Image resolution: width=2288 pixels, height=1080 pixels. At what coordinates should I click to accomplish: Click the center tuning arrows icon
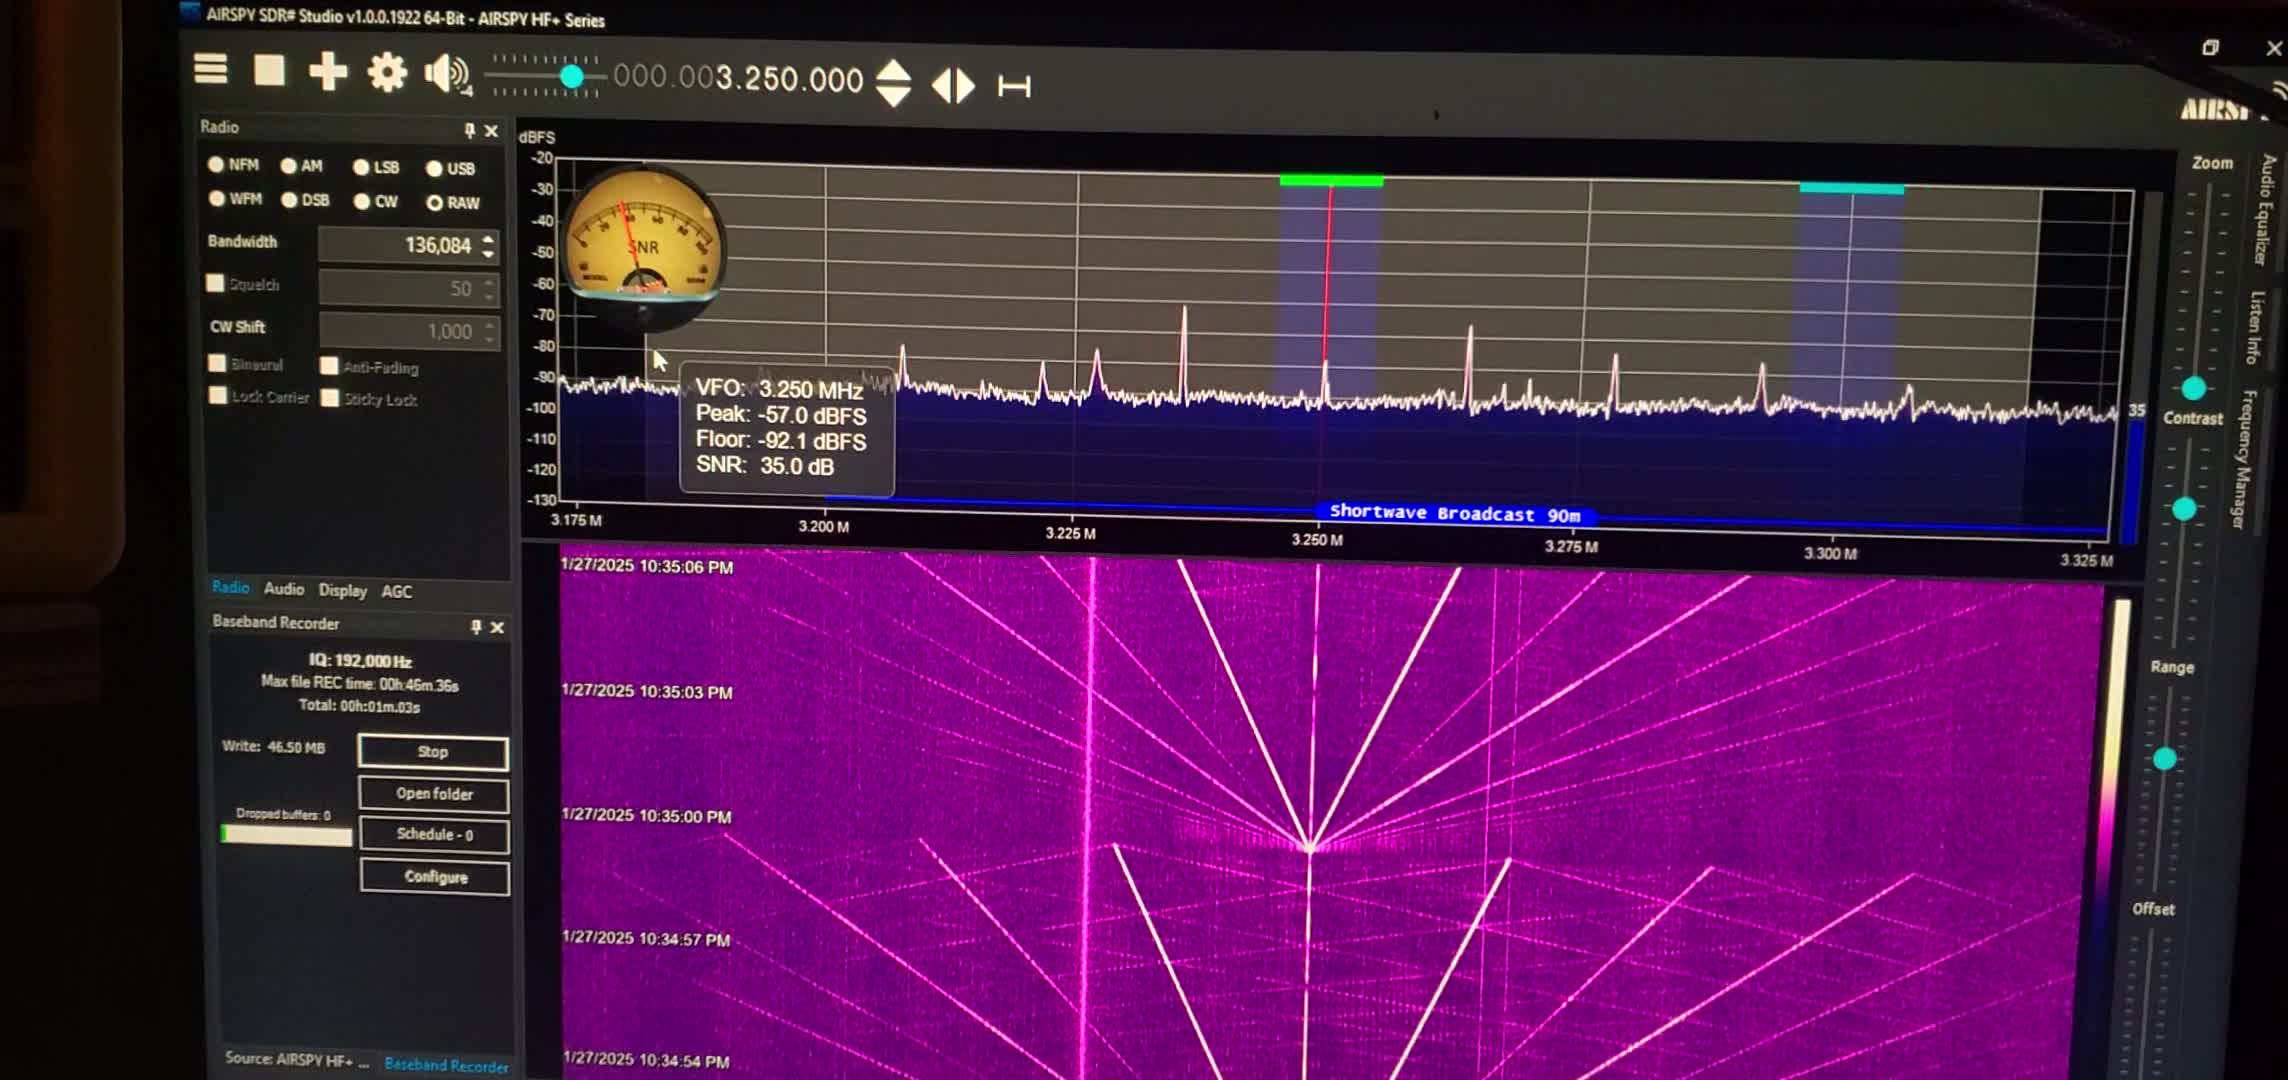tap(953, 86)
